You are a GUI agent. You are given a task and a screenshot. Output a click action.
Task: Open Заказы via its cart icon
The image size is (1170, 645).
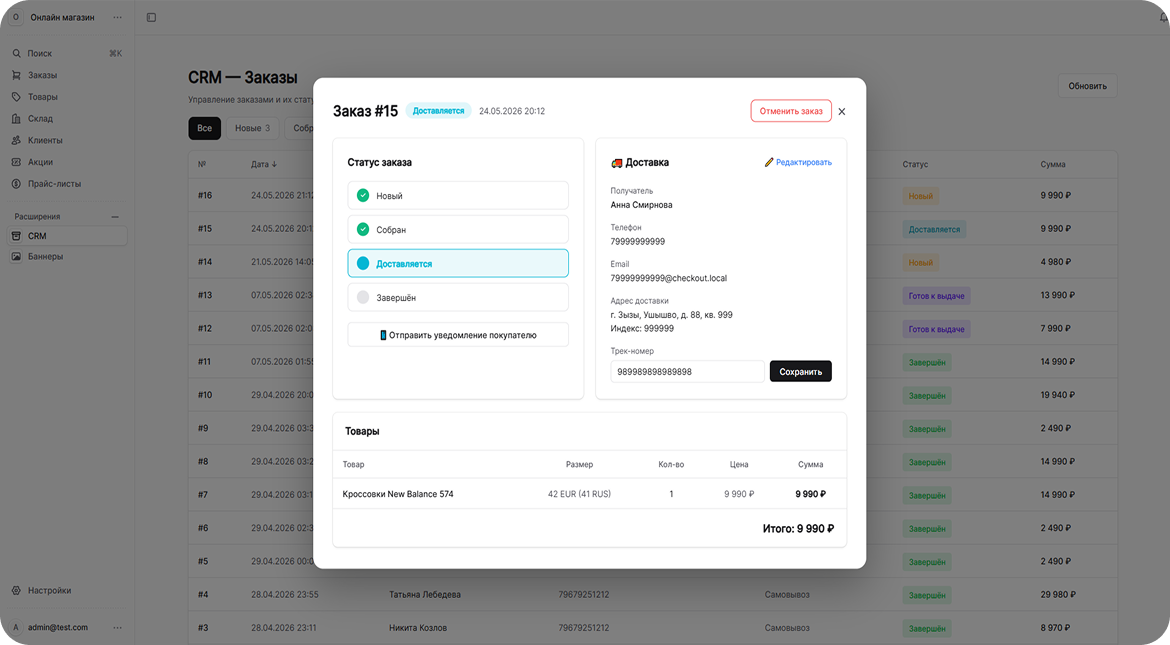click(x=16, y=75)
